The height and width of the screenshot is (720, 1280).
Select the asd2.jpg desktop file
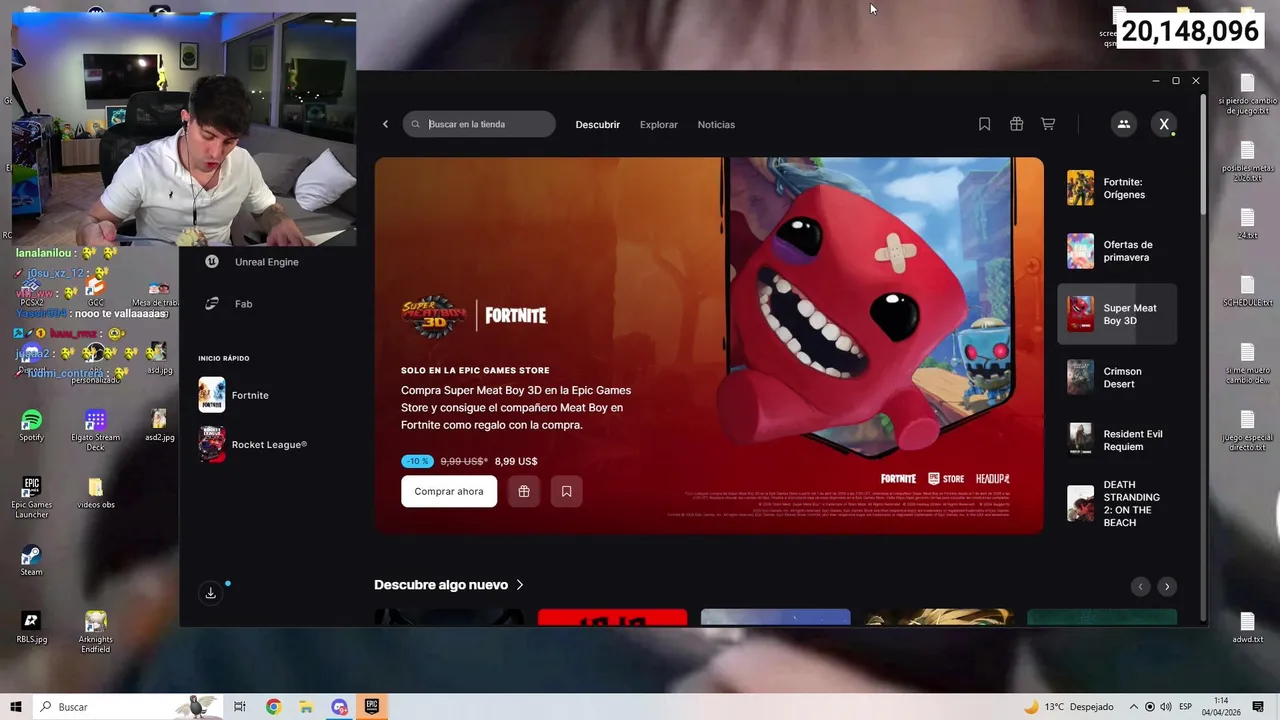click(159, 426)
